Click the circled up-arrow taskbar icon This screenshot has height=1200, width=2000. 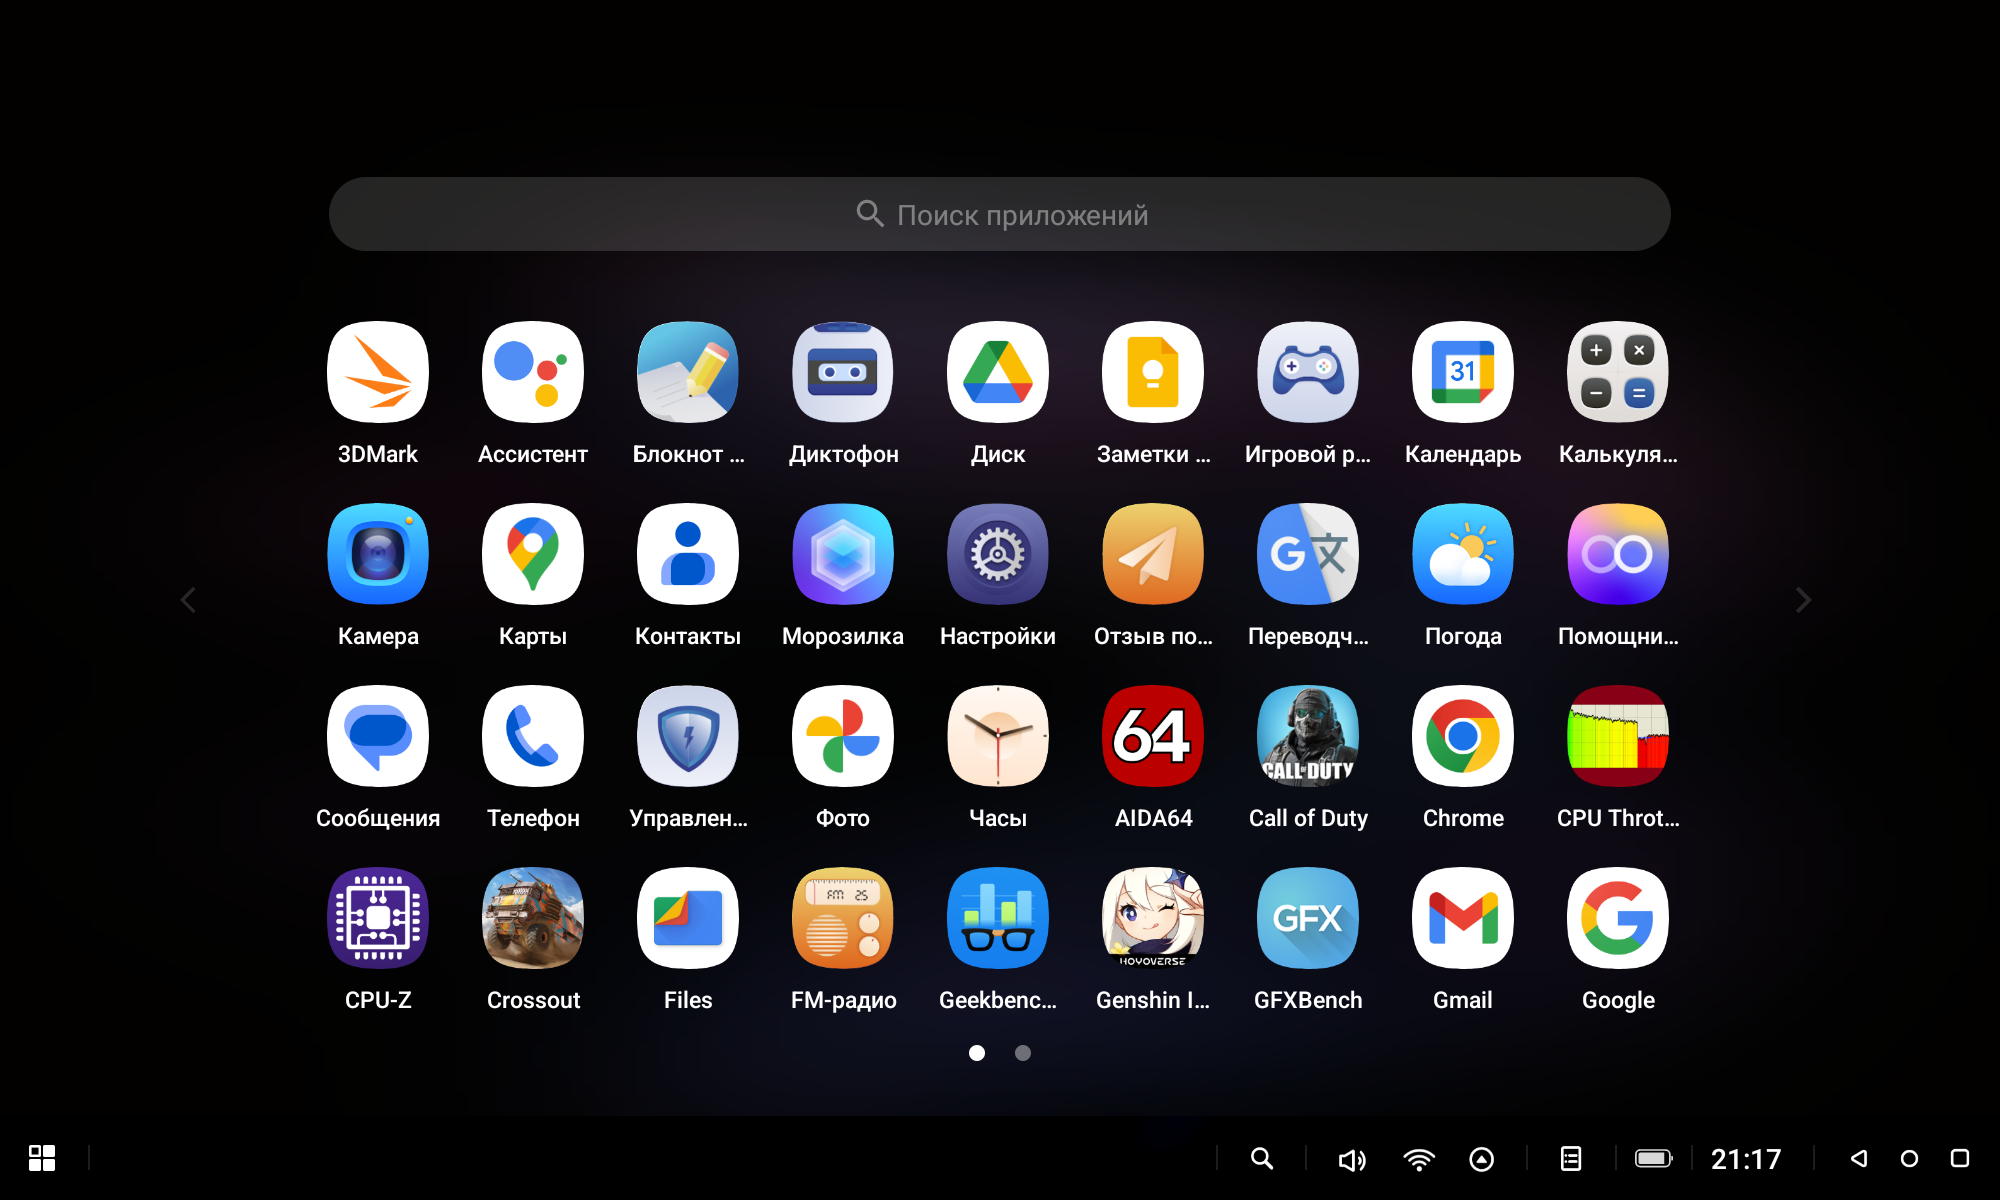[x=1482, y=1159]
